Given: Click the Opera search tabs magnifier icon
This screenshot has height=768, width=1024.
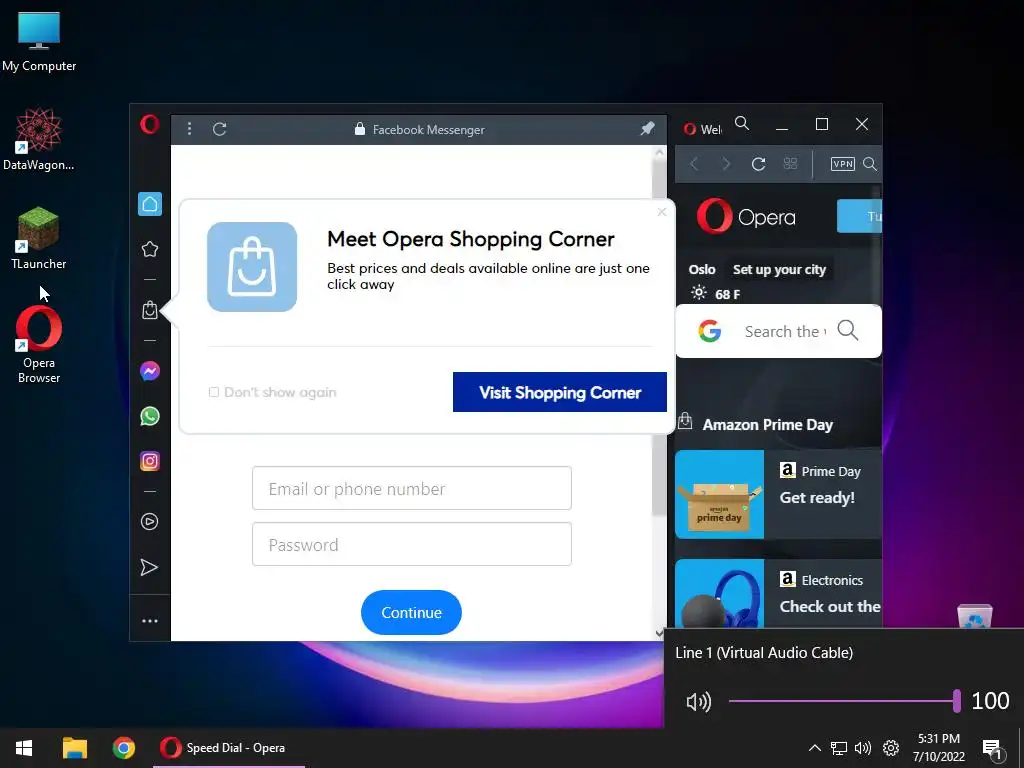Looking at the screenshot, I should [742, 123].
